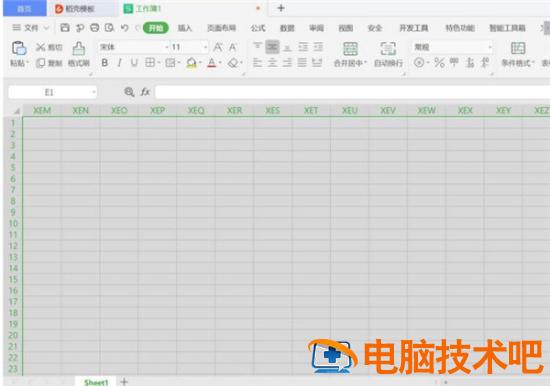Click the Conditional Formatting icon

tap(518, 48)
